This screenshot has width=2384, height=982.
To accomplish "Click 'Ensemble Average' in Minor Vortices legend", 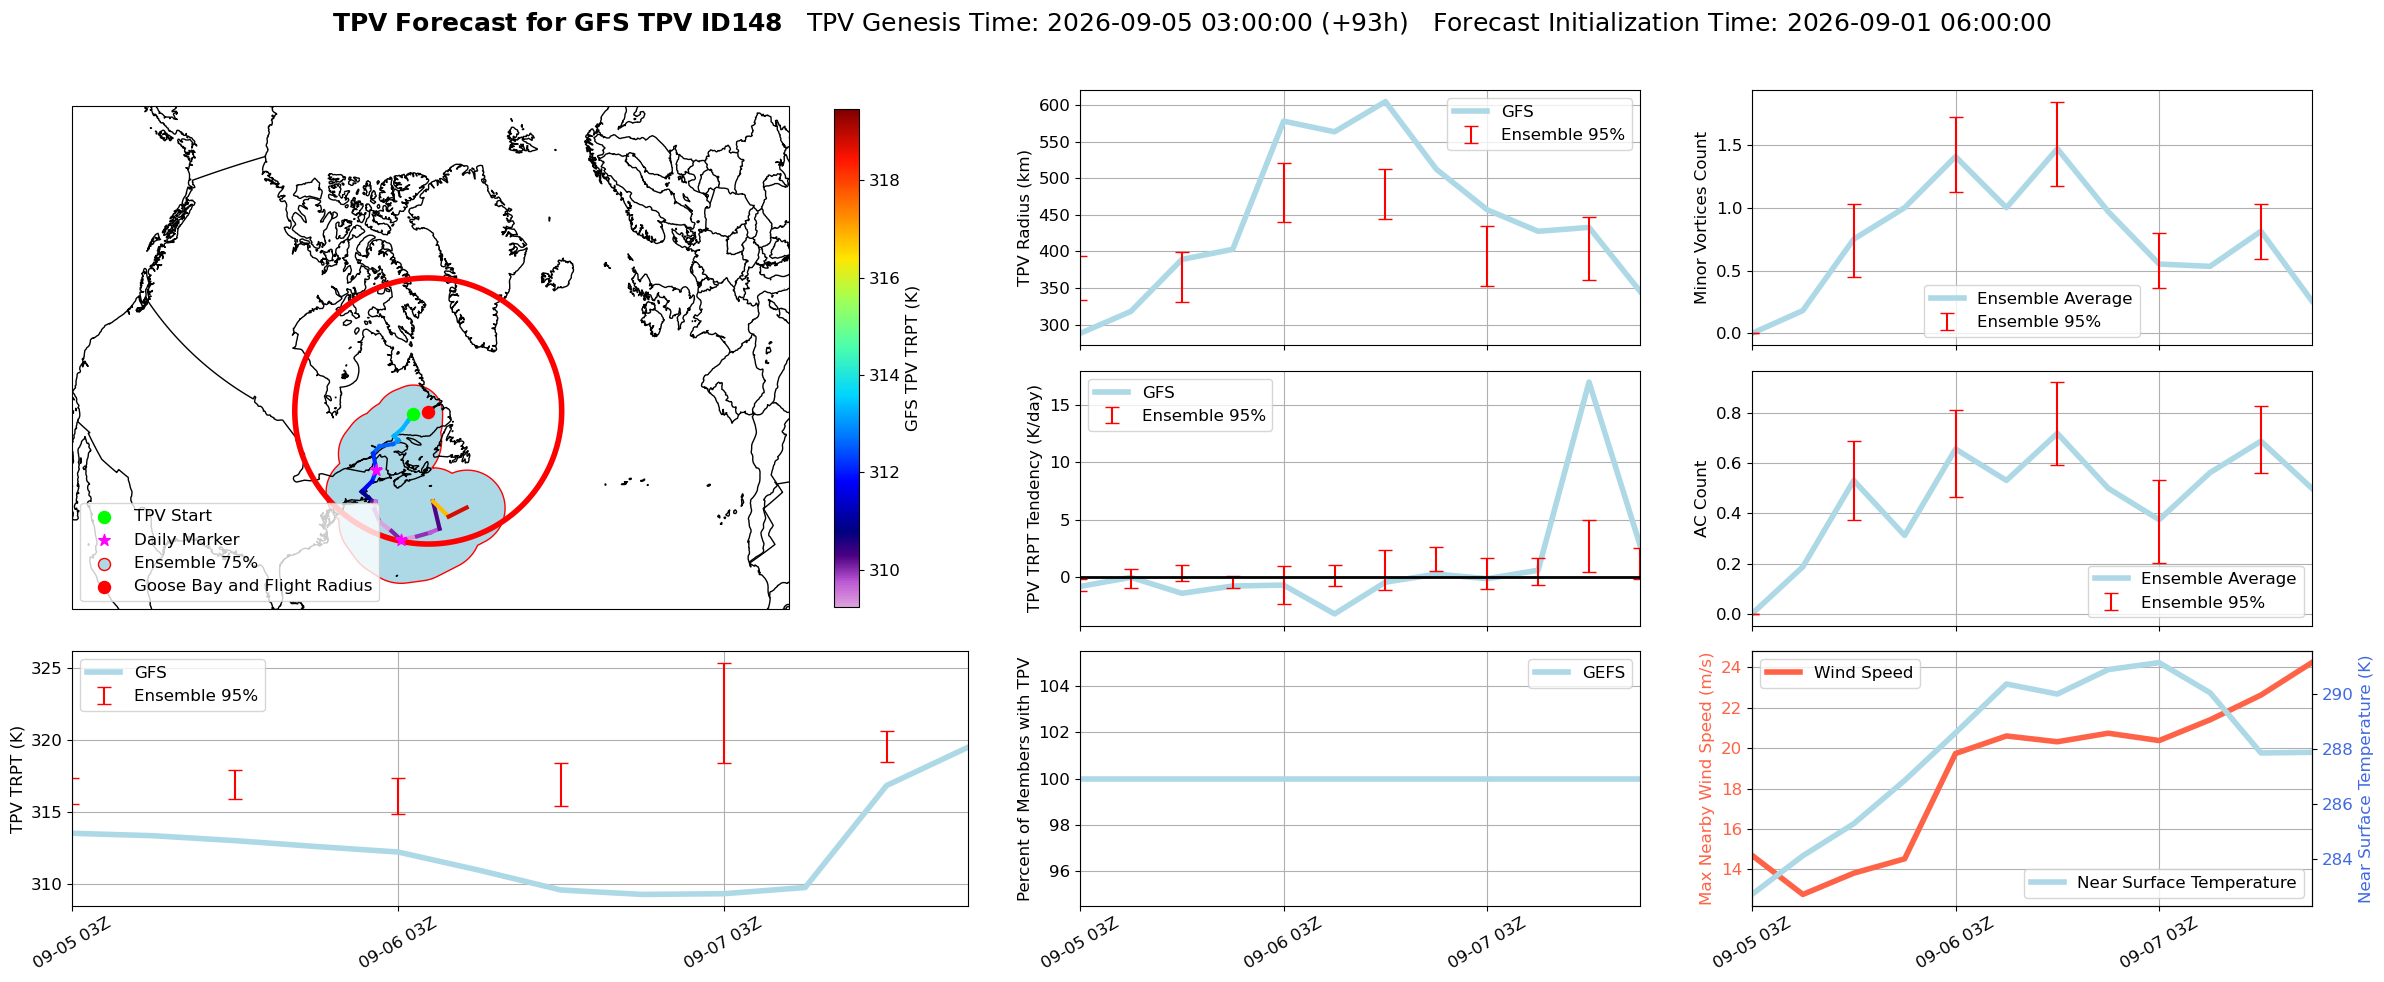I will [2054, 298].
